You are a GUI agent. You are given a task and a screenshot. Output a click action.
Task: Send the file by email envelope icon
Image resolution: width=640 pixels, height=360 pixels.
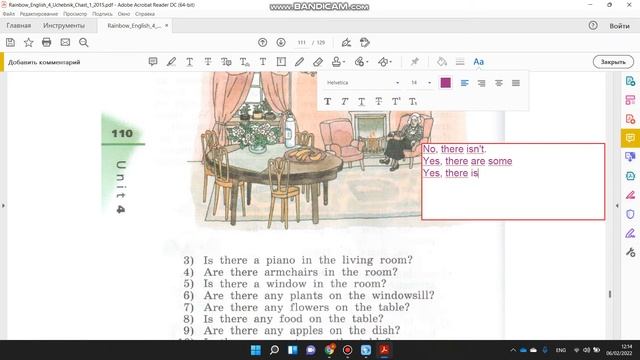pos(65,42)
